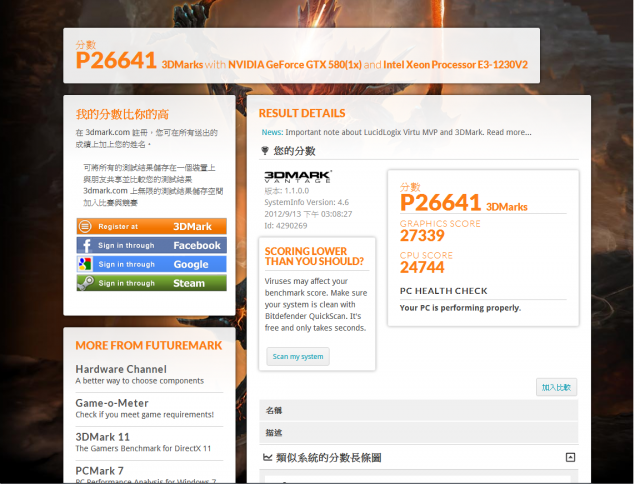Image resolution: width=640 pixels, height=484 pixels.
Task: Click the MORE FROM FUTUREMARK heading
Action: click(x=149, y=345)
